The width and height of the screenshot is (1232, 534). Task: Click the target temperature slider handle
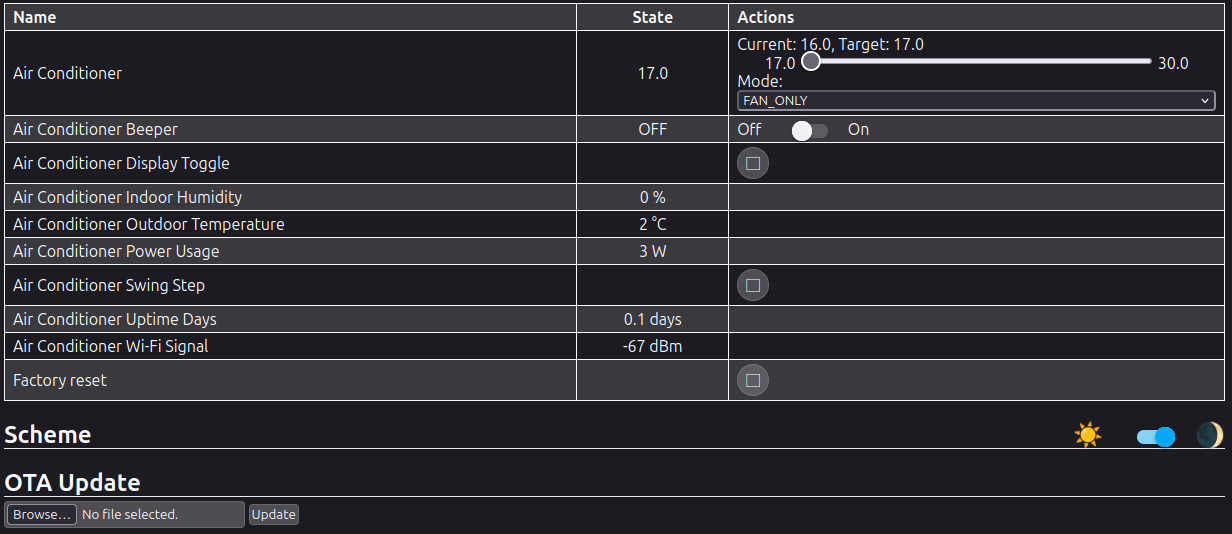point(811,62)
